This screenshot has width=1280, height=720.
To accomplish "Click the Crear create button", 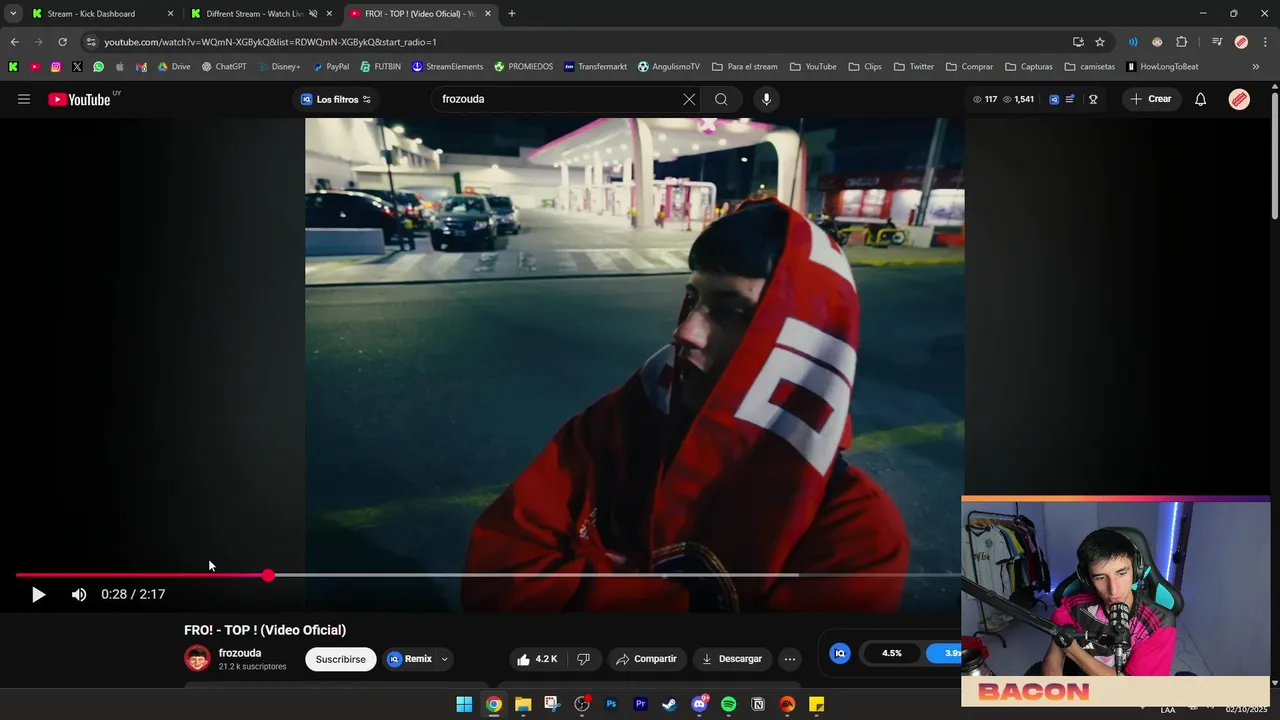I will point(1151,99).
